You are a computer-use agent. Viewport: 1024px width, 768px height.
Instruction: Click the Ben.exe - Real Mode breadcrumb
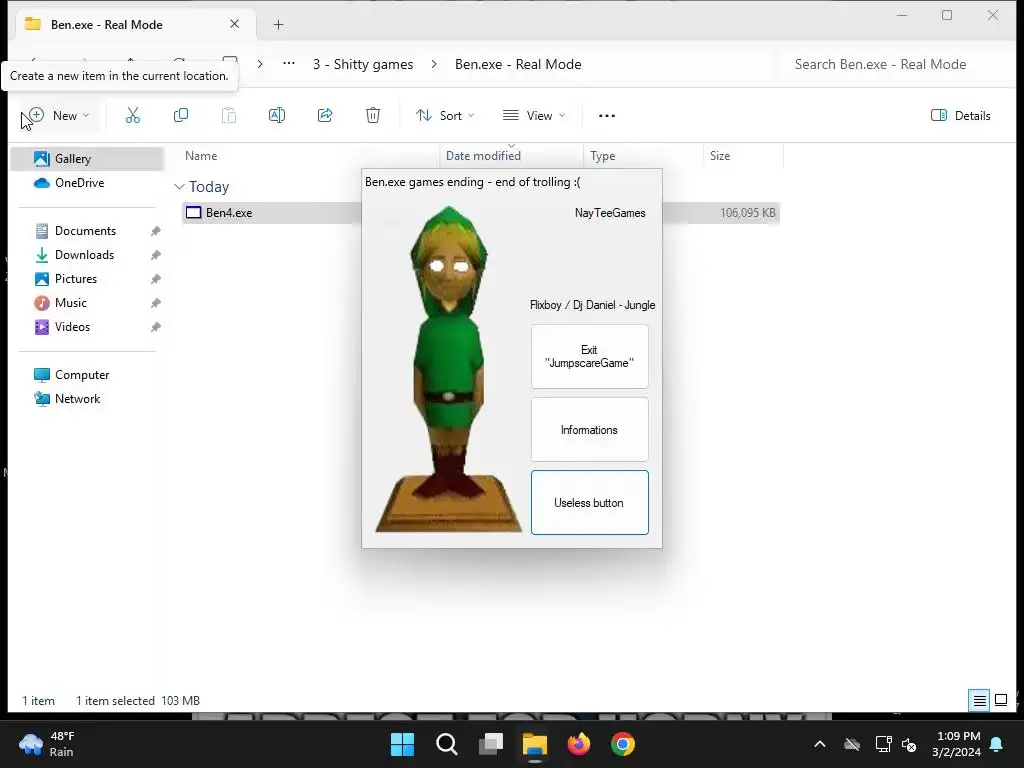tap(518, 64)
